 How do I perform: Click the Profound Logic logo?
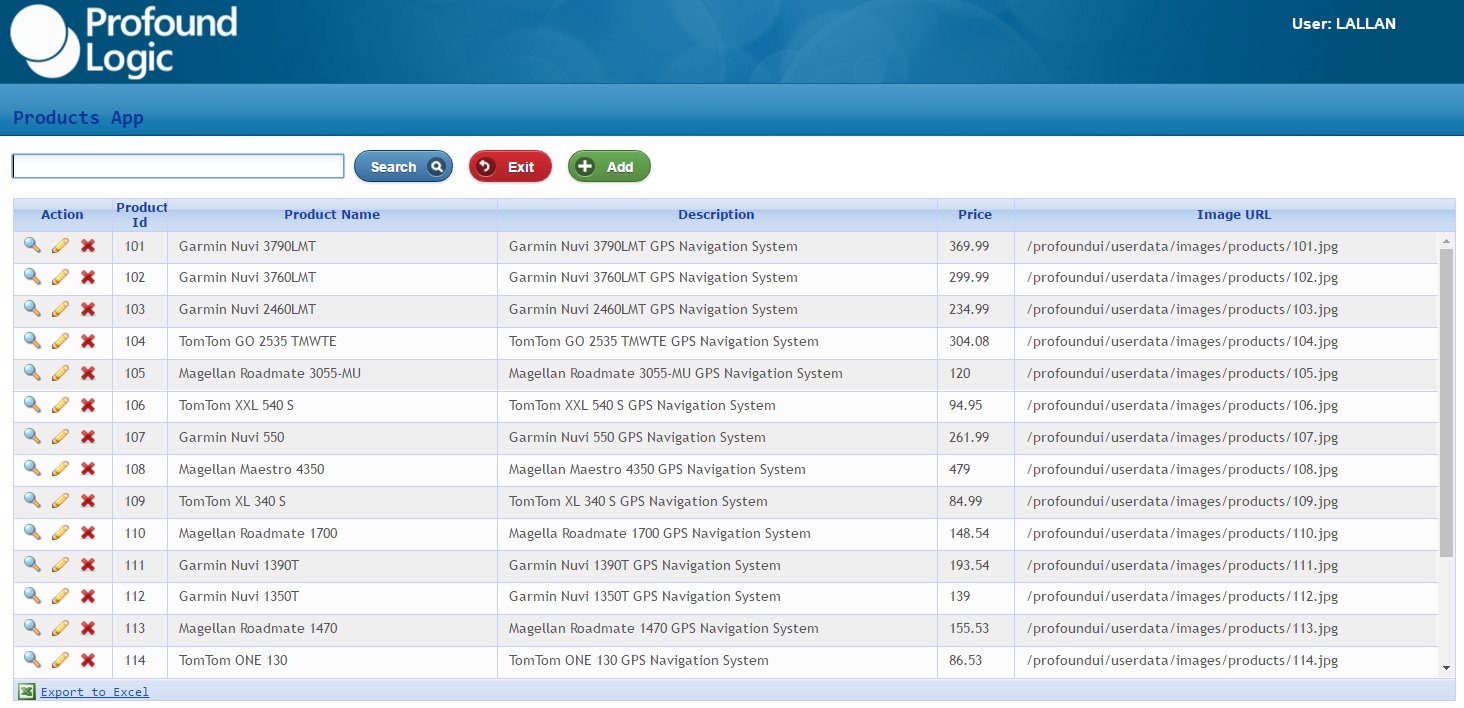click(x=124, y=42)
